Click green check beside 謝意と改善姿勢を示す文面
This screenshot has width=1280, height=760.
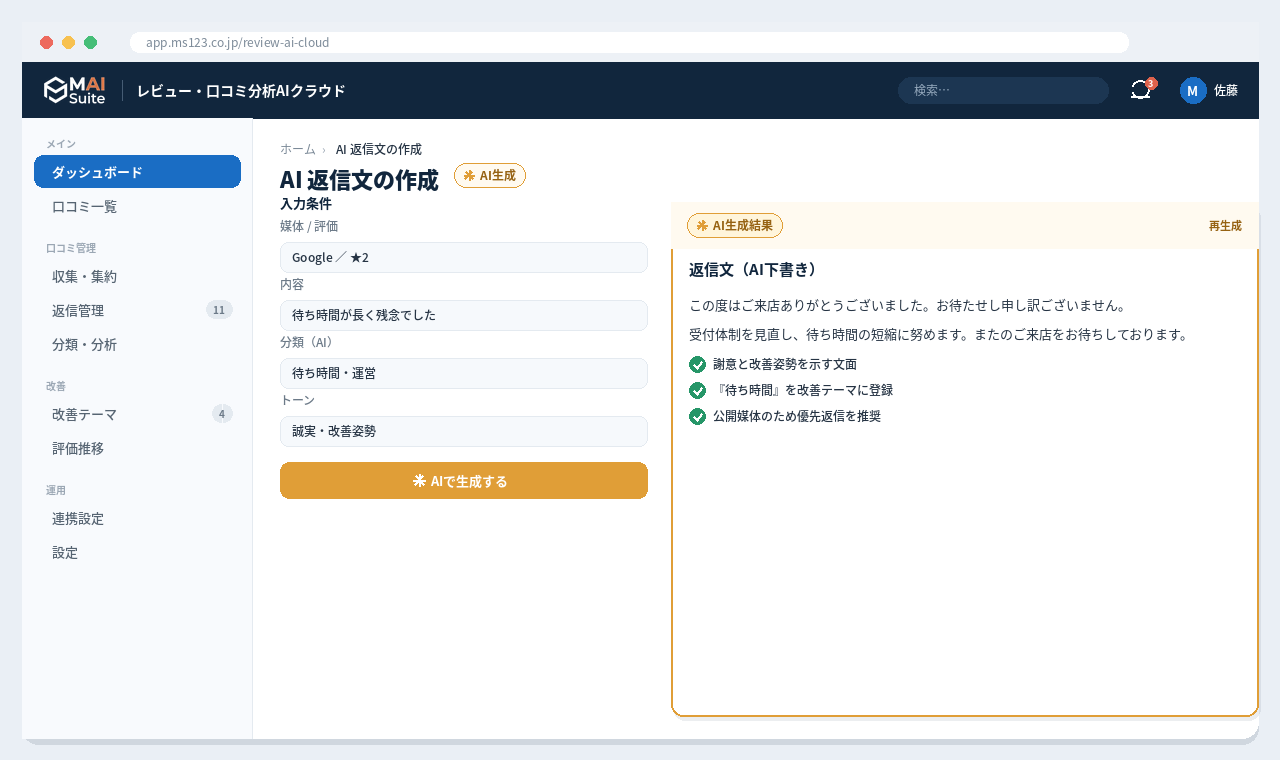(698, 364)
